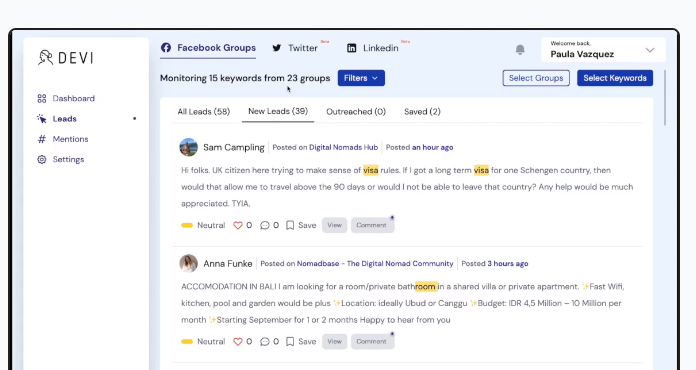Click View on Anna Funke's post
The image size is (696, 370).
(x=335, y=342)
